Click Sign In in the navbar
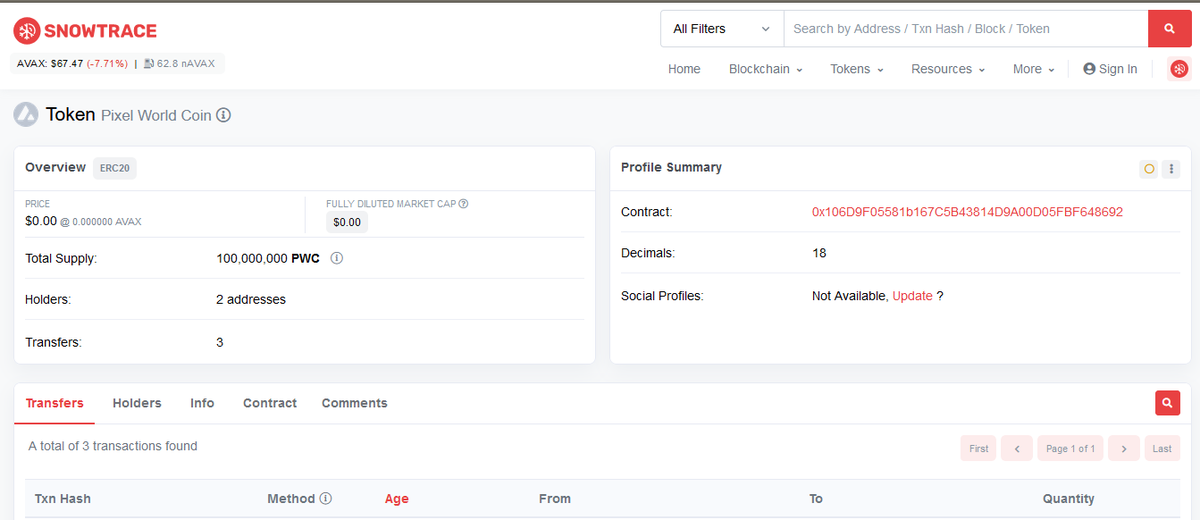The height and width of the screenshot is (520, 1200). [1110, 69]
